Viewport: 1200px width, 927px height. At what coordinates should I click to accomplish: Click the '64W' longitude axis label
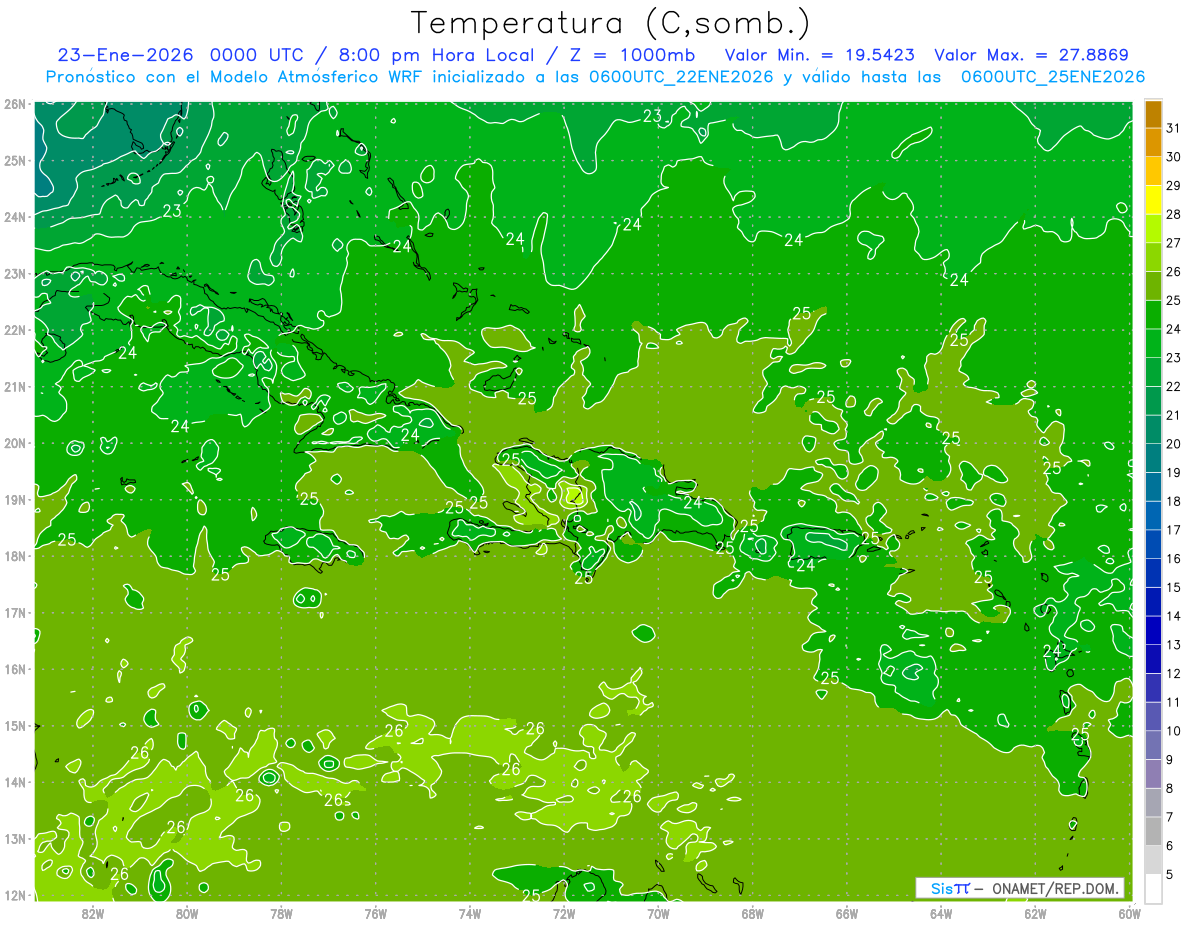click(940, 913)
